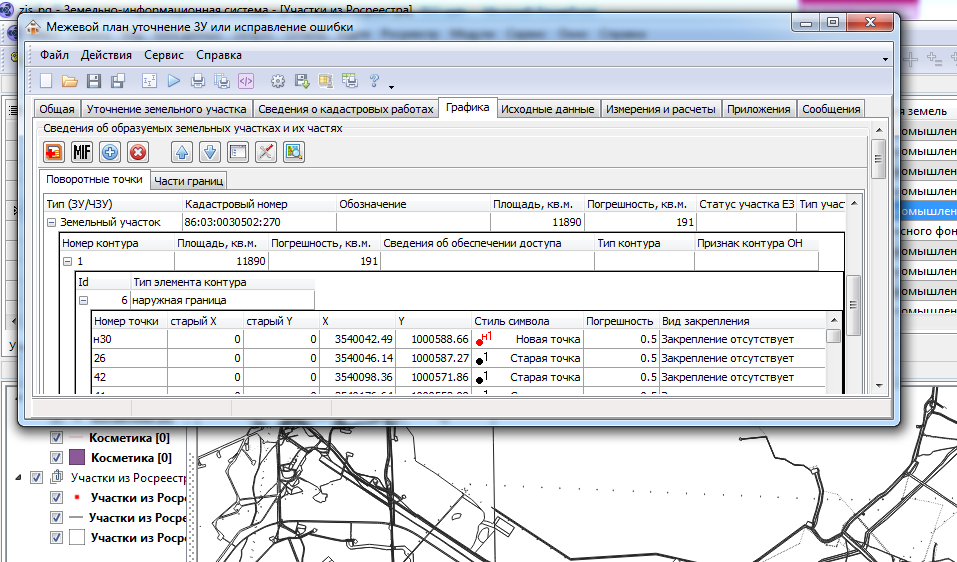Image resolution: width=957 pixels, height=562 pixels.
Task: Click the MIF import button
Action: coord(82,152)
